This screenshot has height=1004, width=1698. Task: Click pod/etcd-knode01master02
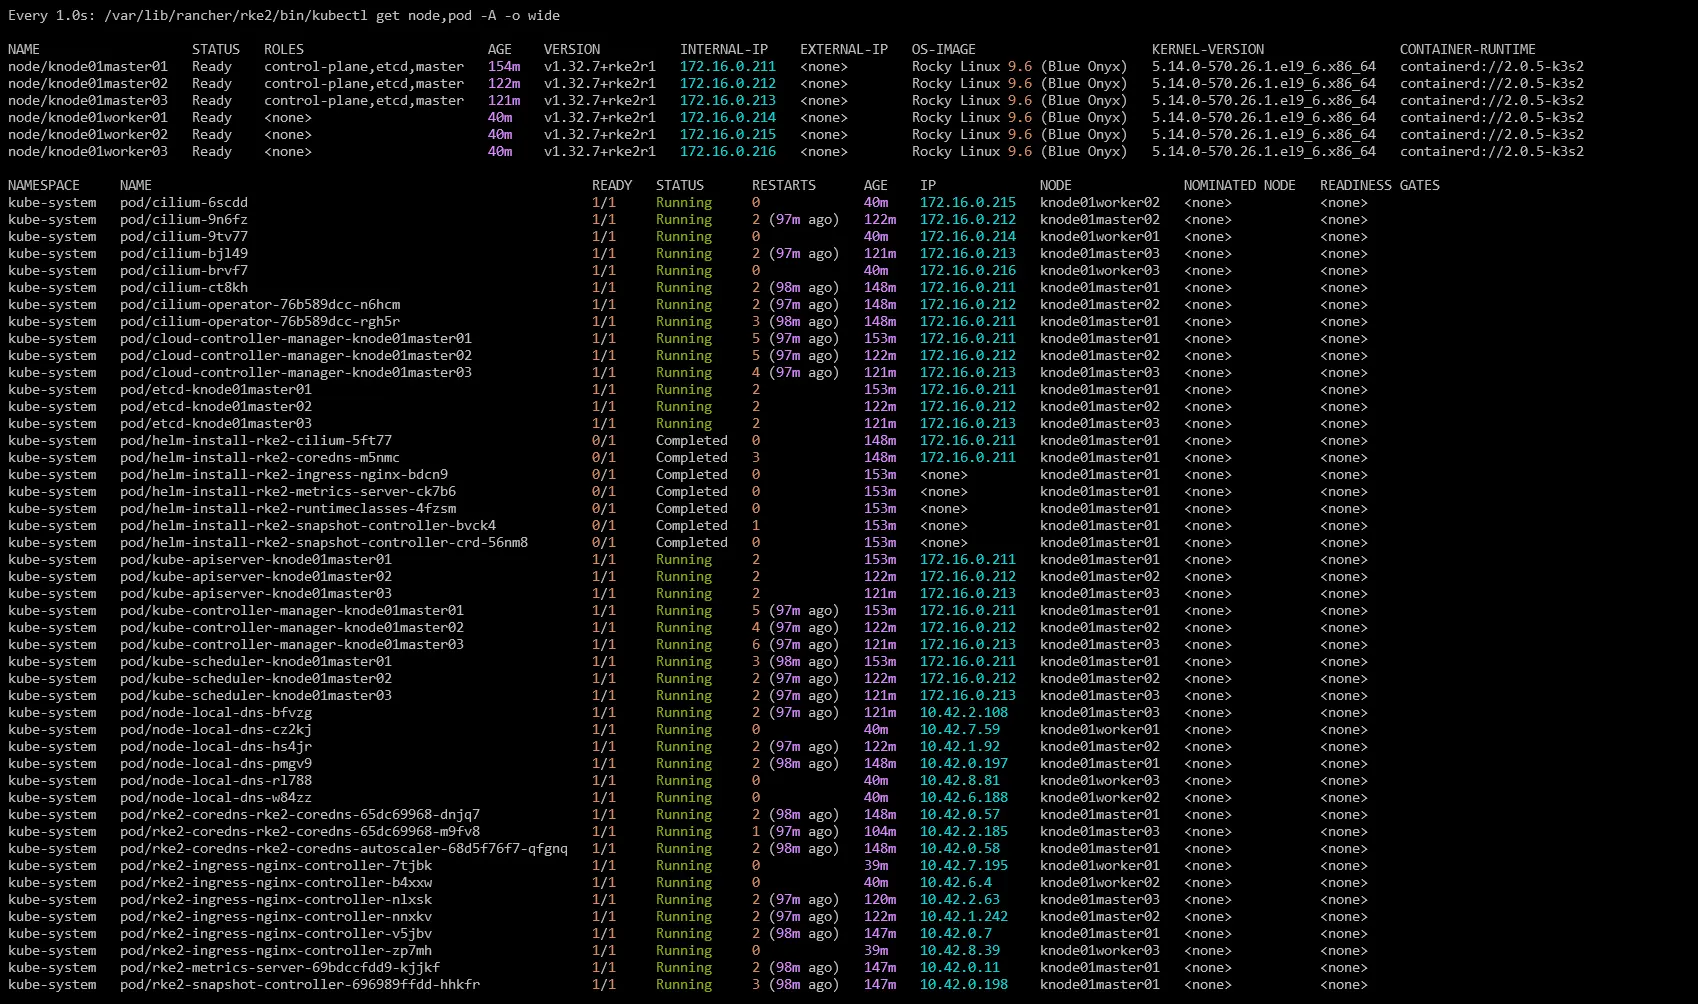216,406
